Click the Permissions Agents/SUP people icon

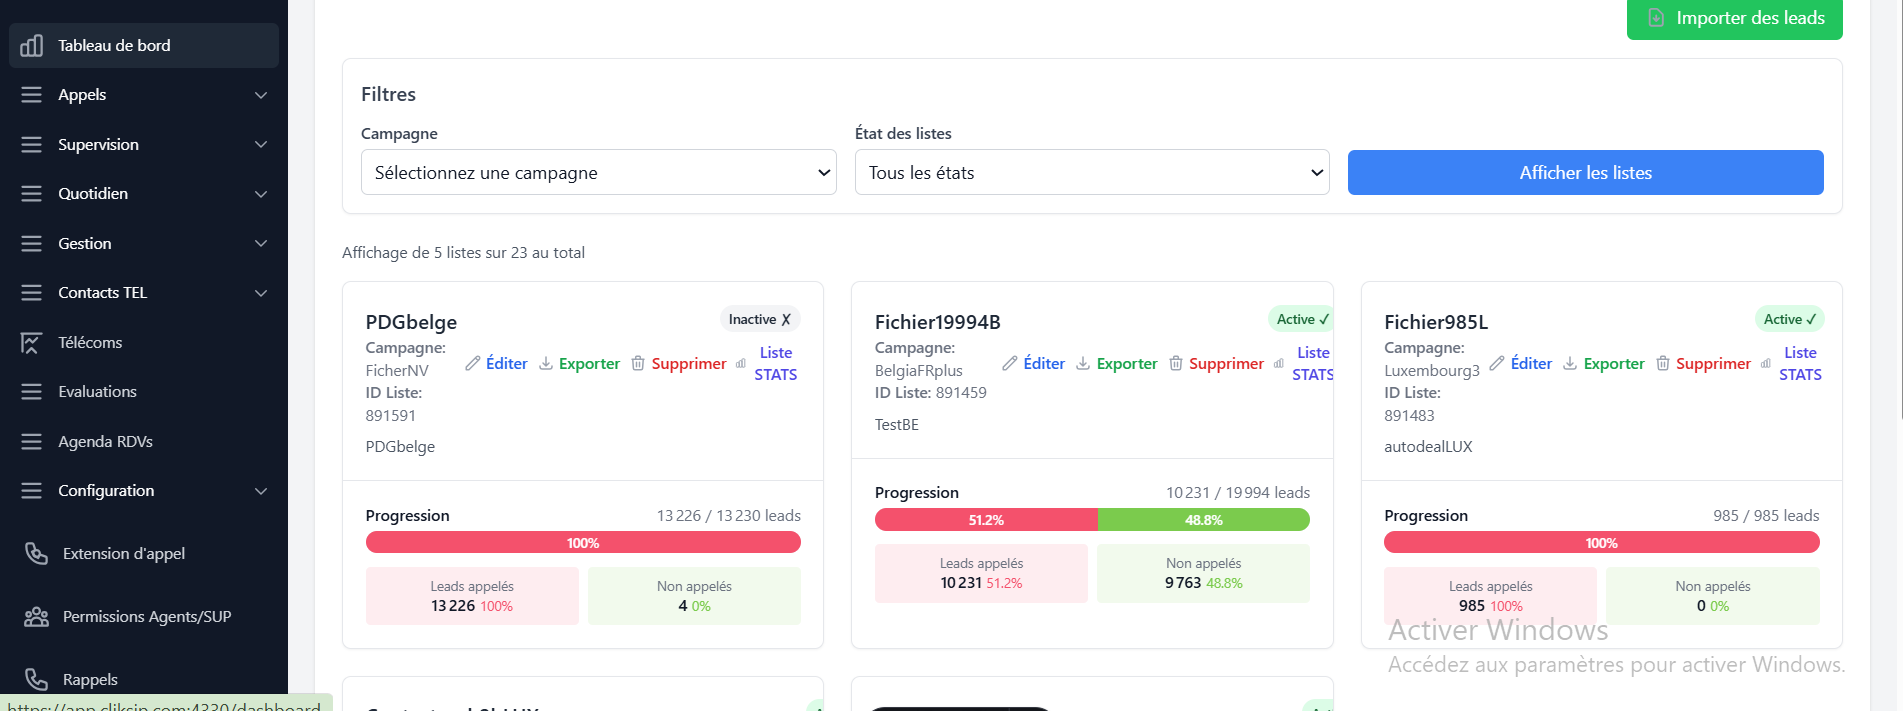(x=36, y=617)
